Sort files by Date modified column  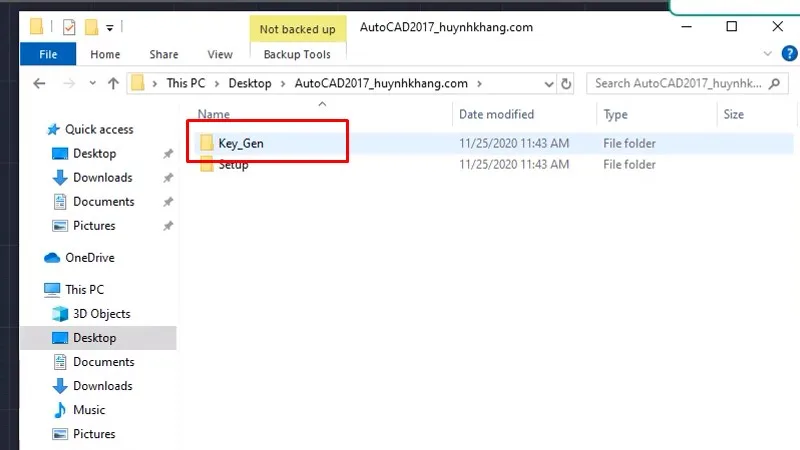(496, 115)
